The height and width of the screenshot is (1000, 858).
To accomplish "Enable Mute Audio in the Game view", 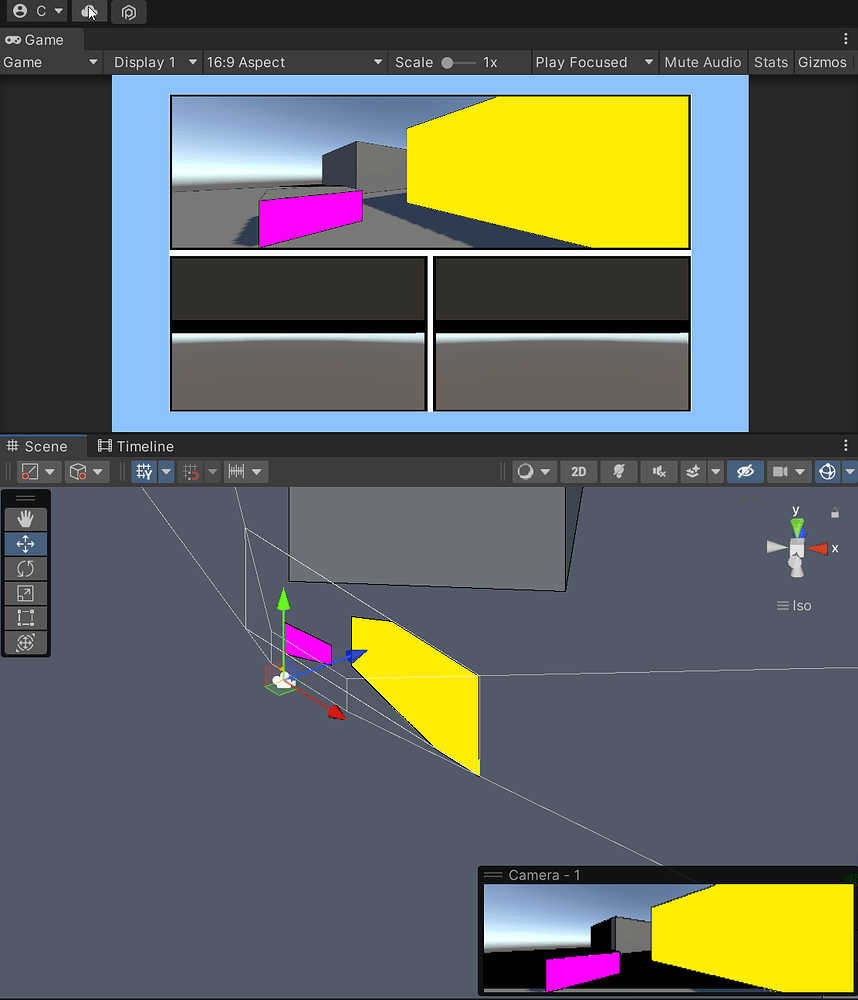I will (x=703, y=62).
